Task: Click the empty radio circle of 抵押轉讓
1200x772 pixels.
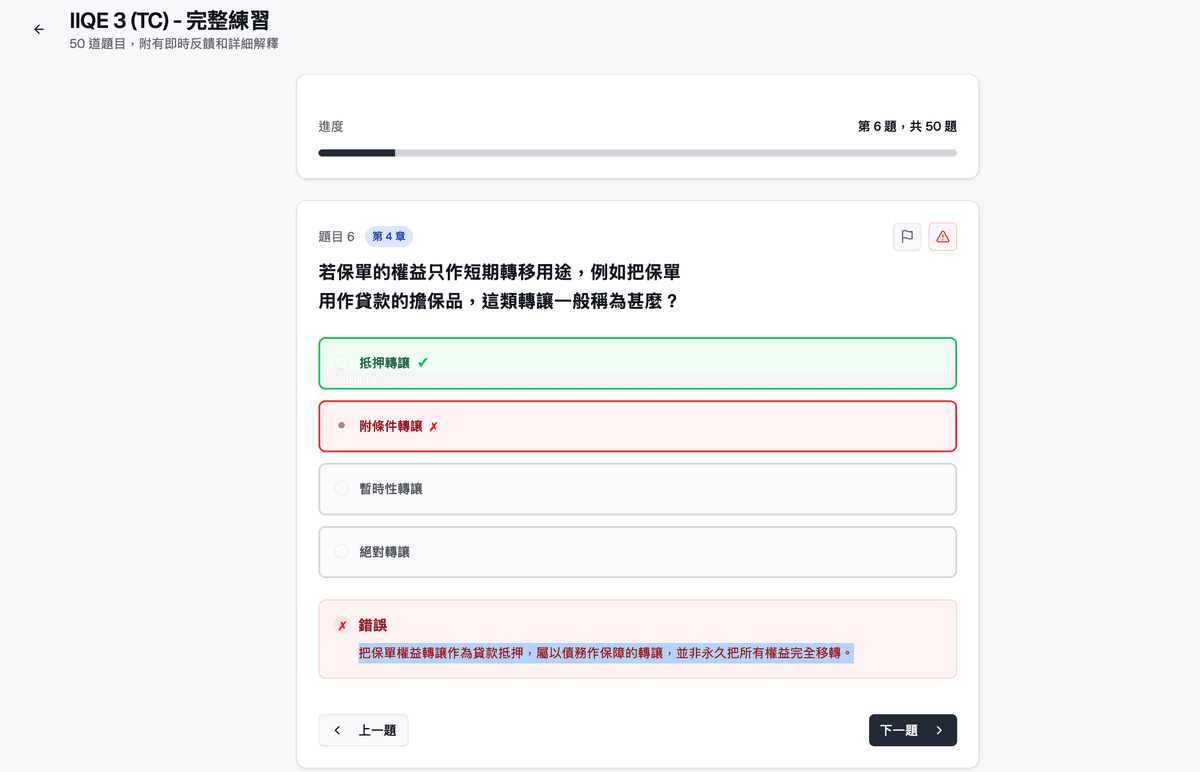Action: (x=341, y=363)
